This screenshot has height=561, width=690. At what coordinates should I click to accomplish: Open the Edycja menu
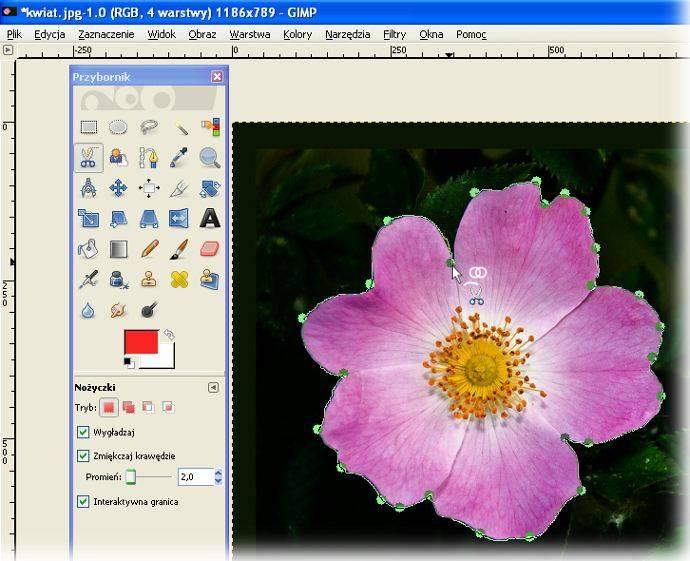click(50, 34)
